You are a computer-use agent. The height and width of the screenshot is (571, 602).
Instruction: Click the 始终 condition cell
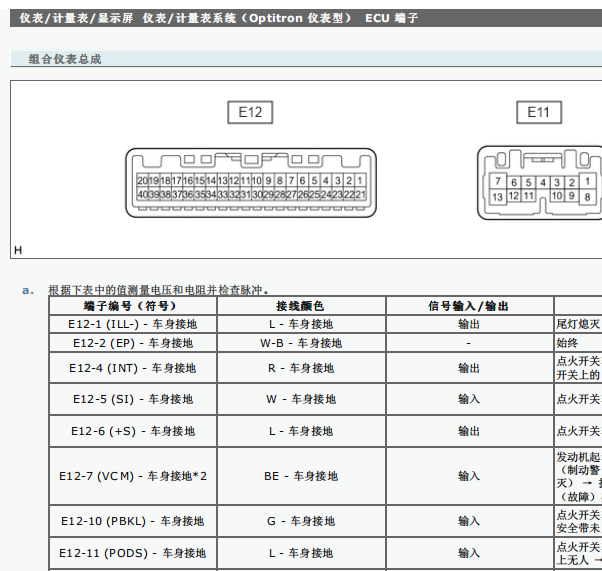pyautogui.click(x=578, y=343)
